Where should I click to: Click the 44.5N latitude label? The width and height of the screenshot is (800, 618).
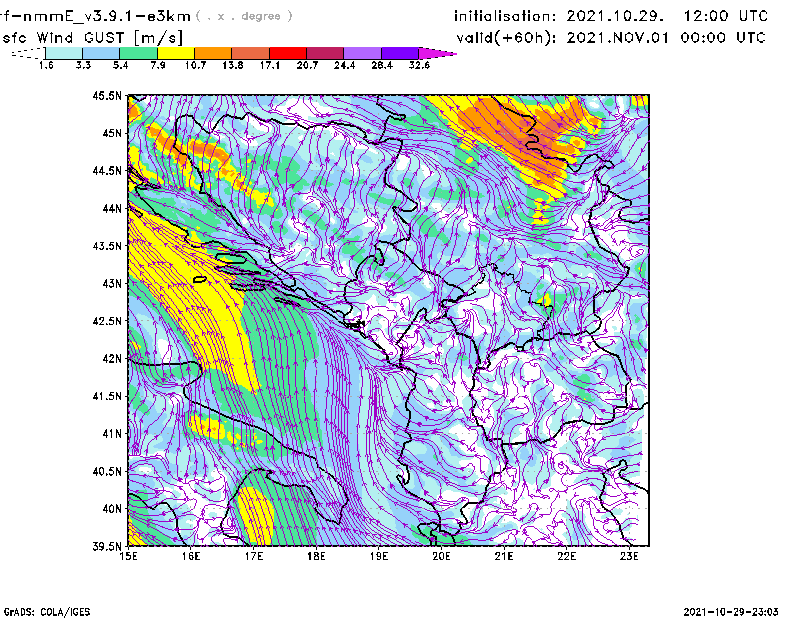[107, 170]
